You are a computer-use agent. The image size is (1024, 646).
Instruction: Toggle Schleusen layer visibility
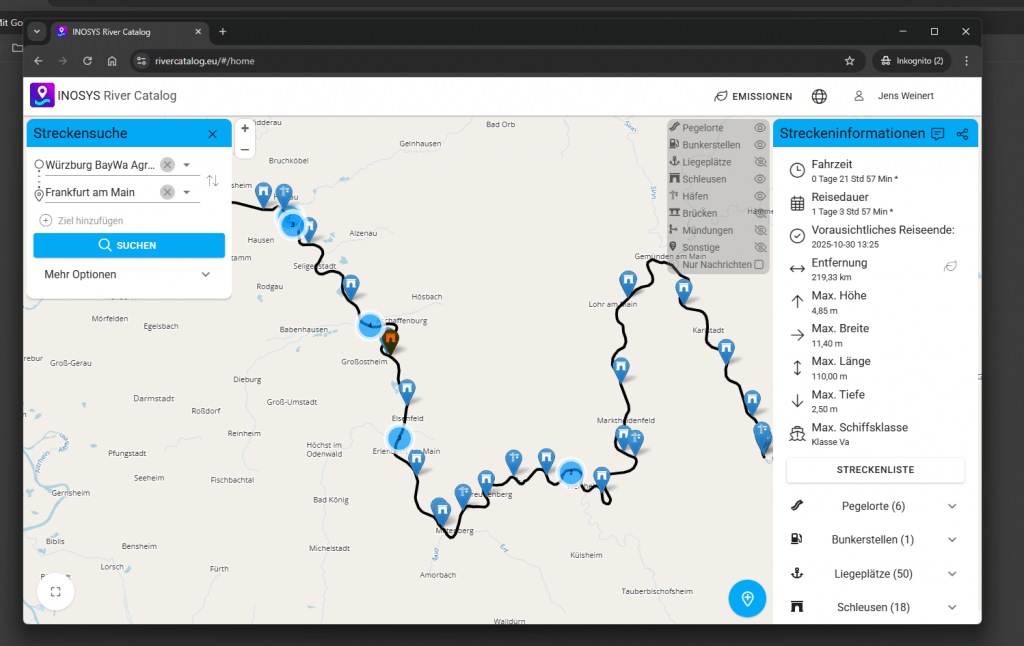pos(759,179)
